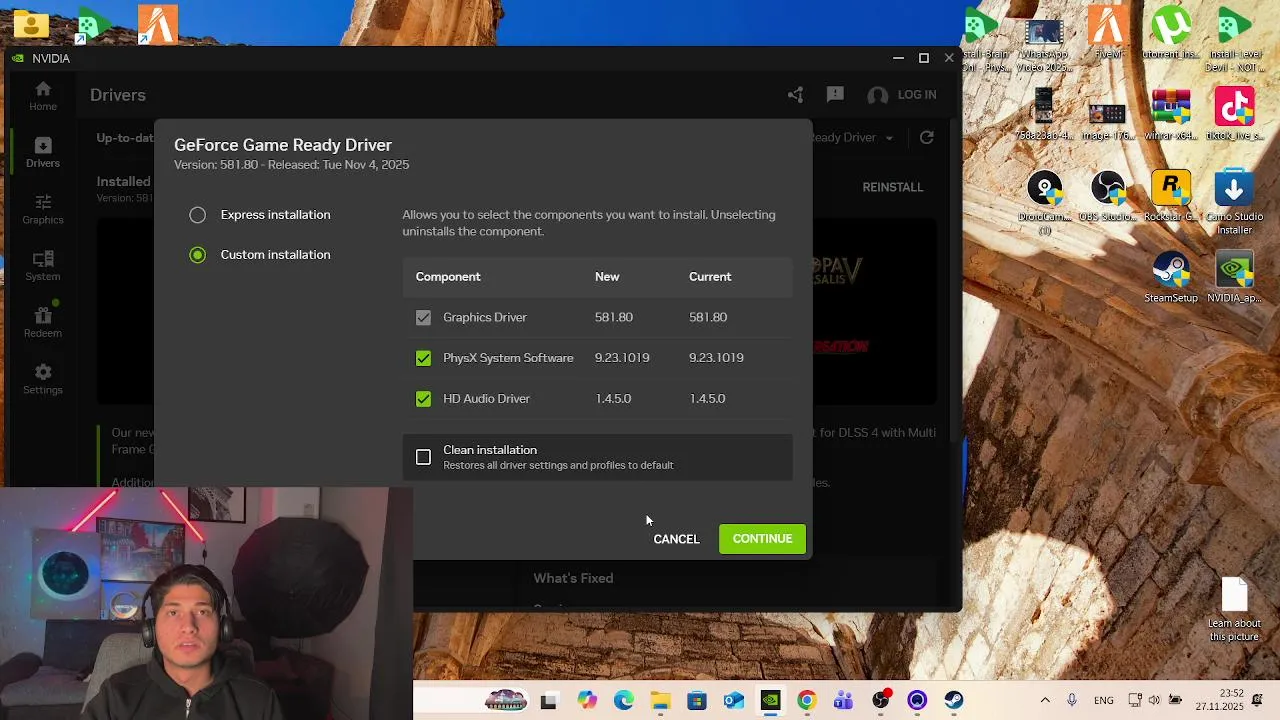Open tiktok_live_s installer desktop icon
Image resolution: width=1280 pixels, height=720 pixels.
[1234, 115]
